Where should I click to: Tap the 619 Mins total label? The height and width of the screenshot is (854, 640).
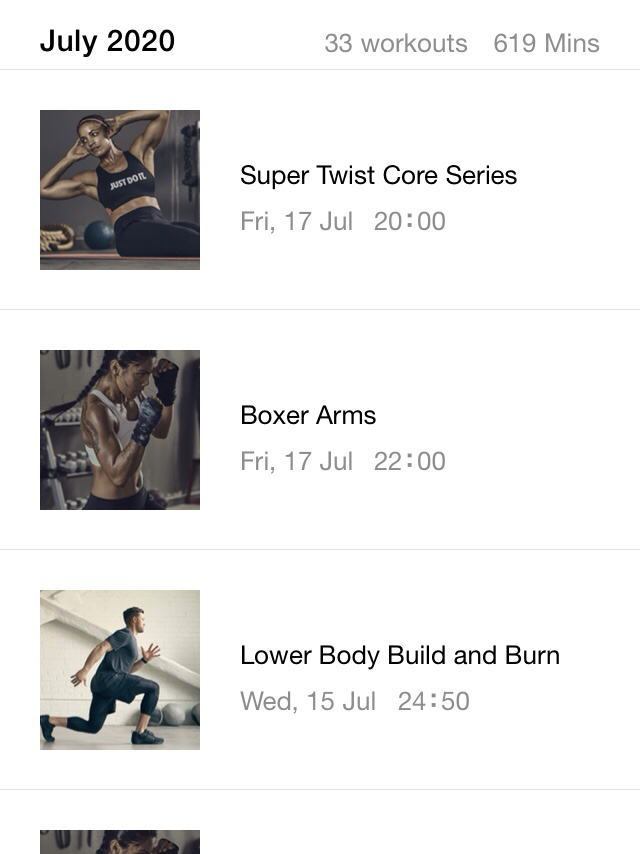click(546, 44)
